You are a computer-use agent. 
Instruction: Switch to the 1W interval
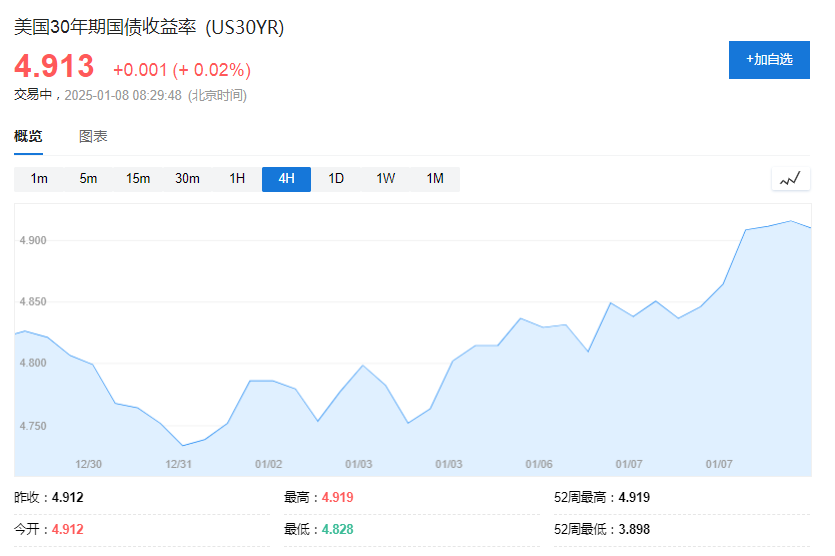click(x=385, y=179)
